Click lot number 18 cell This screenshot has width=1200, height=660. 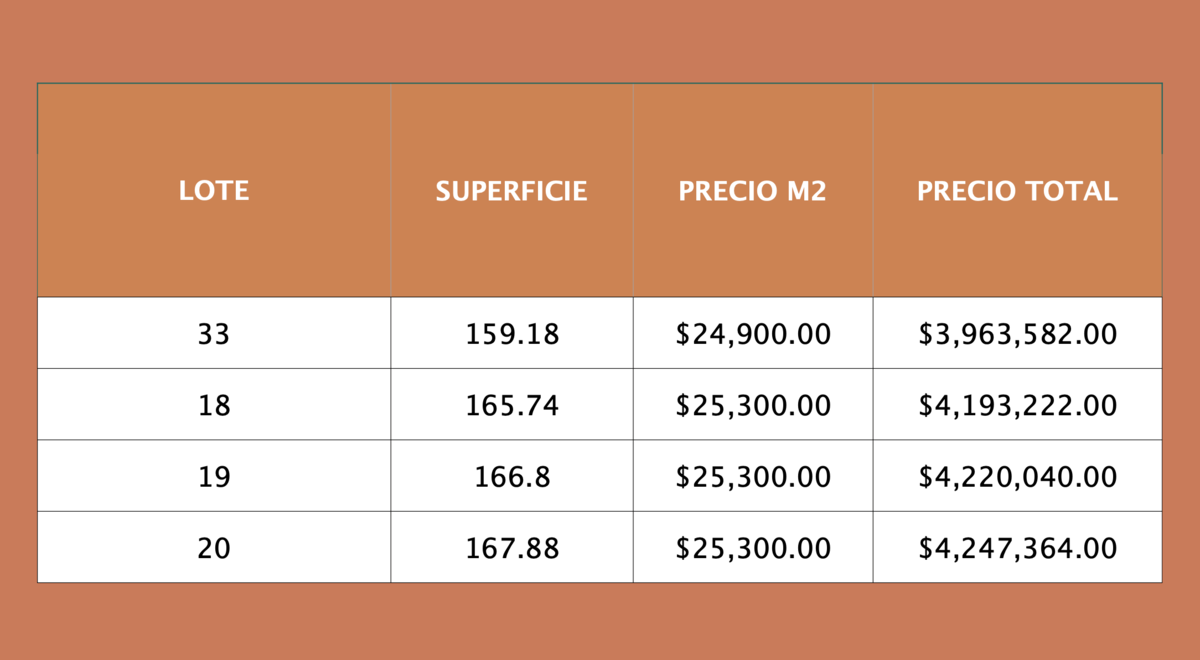(214, 406)
